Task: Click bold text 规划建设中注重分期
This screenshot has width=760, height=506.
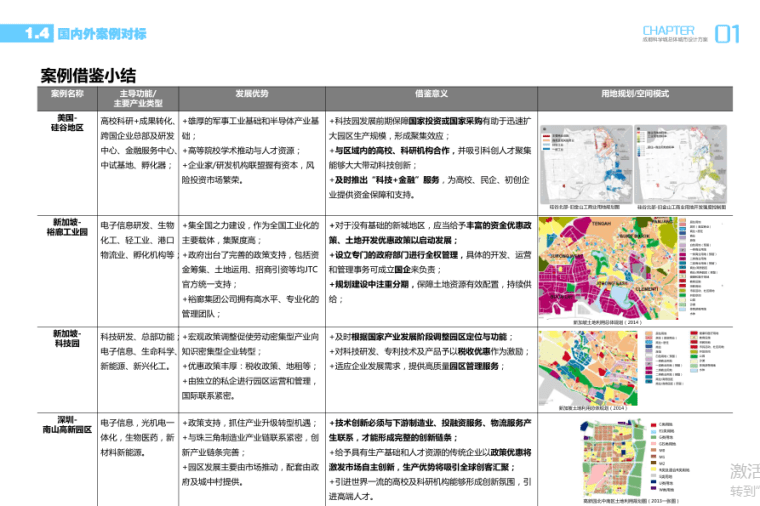Action: [x=371, y=285]
